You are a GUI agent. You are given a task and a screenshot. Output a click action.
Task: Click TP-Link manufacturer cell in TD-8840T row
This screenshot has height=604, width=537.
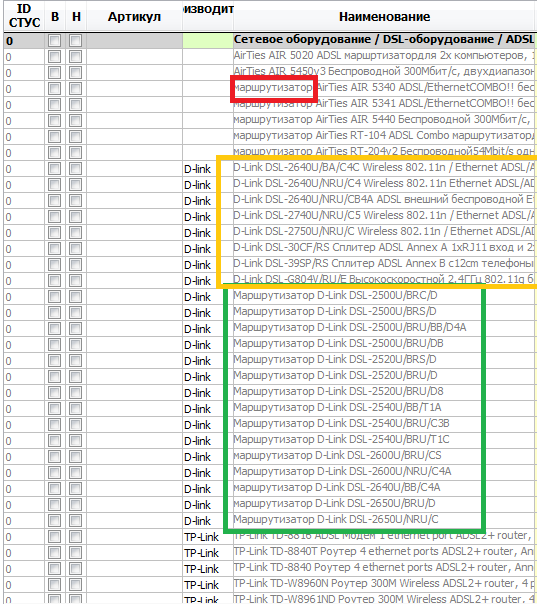[x=208, y=552]
